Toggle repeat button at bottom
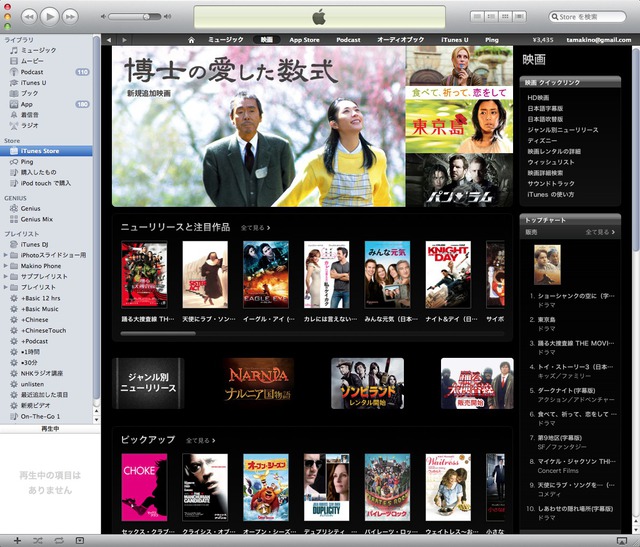The image size is (640, 547). [59, 540]
